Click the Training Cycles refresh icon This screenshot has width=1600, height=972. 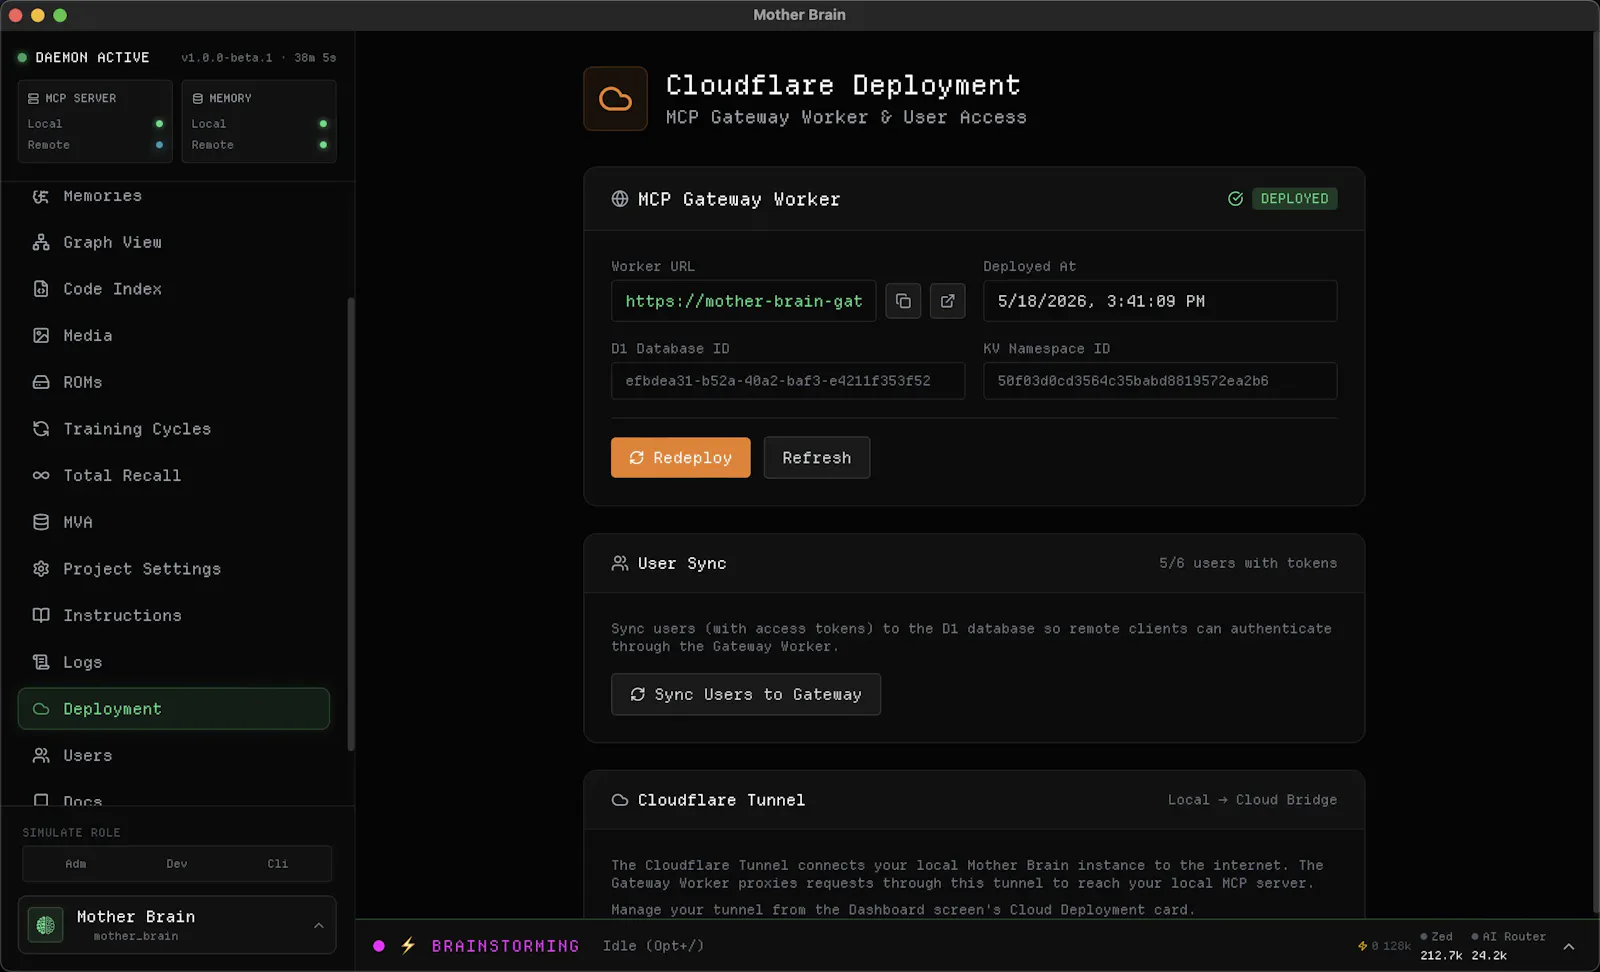(41, 429)
